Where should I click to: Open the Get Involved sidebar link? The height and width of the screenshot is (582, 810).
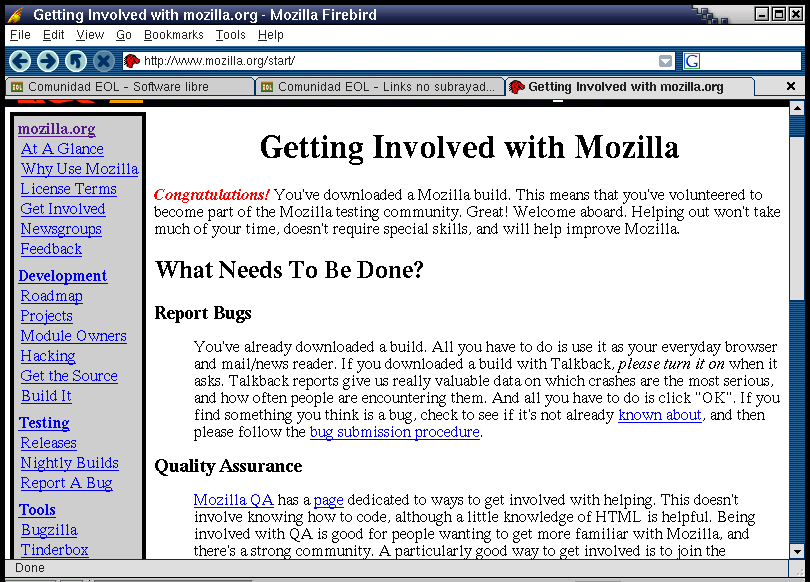point(63,209)
